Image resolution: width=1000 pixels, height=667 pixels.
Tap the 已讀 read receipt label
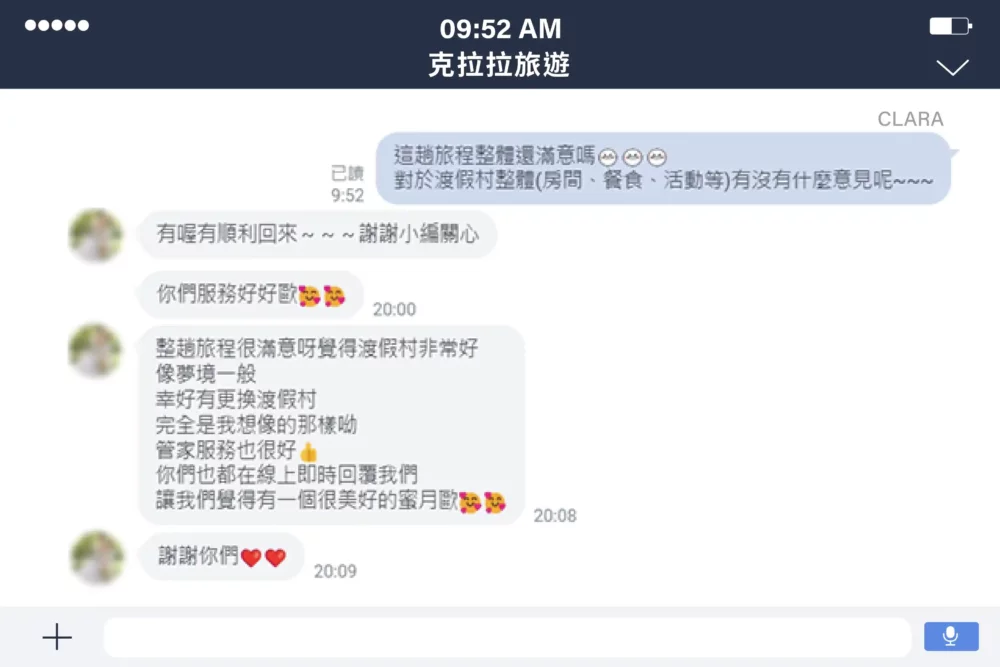pos(347,173)
